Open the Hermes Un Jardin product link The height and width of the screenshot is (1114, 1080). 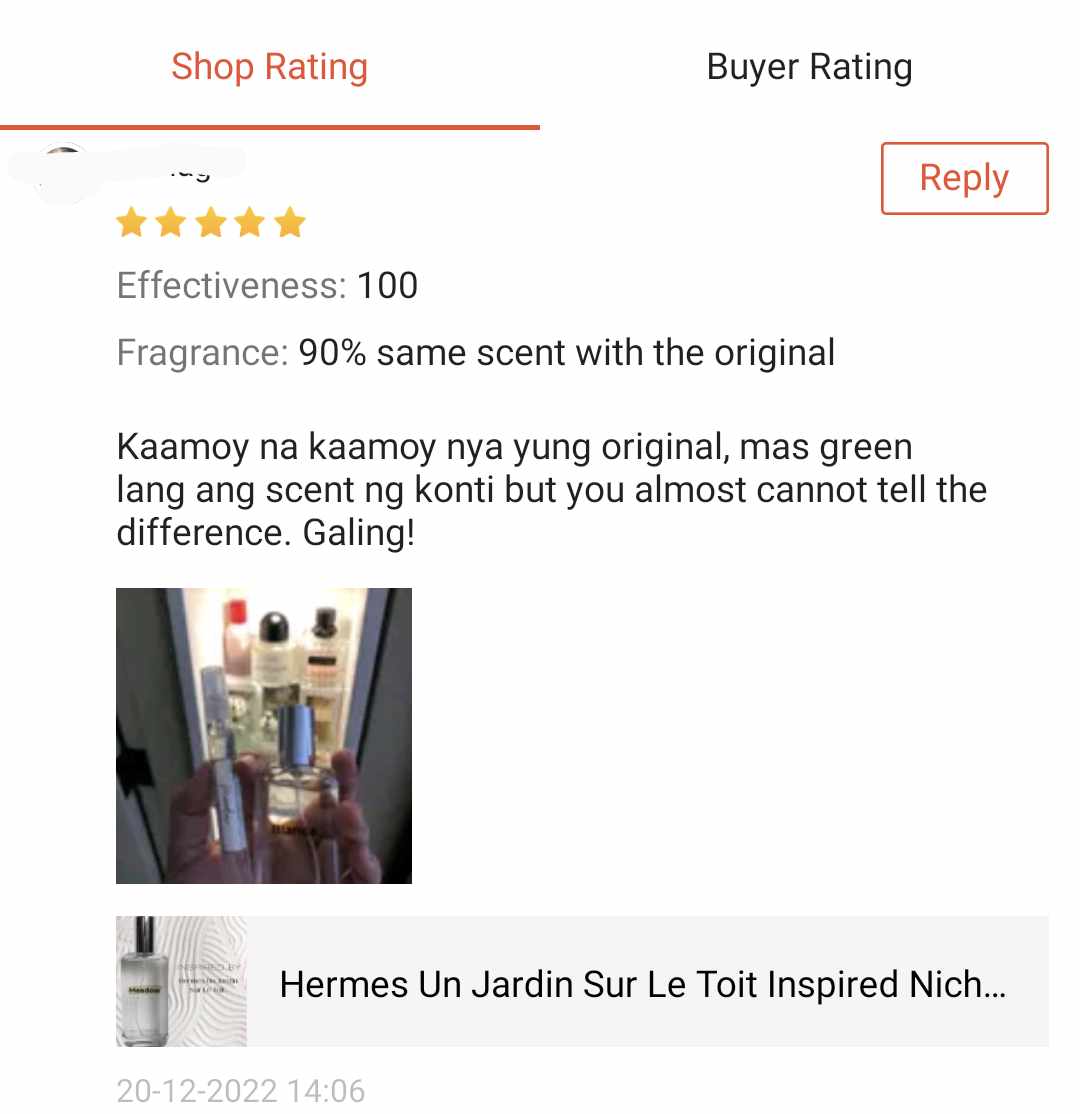[x=582, y=981]
